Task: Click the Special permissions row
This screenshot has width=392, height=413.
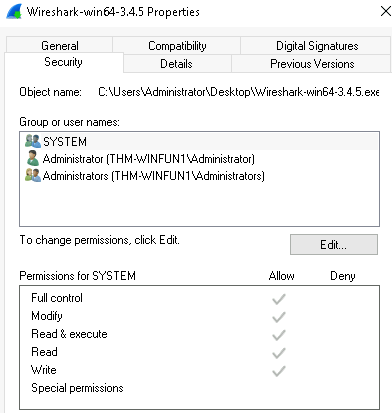Action: pyautogui.click(x=199, y=388)
